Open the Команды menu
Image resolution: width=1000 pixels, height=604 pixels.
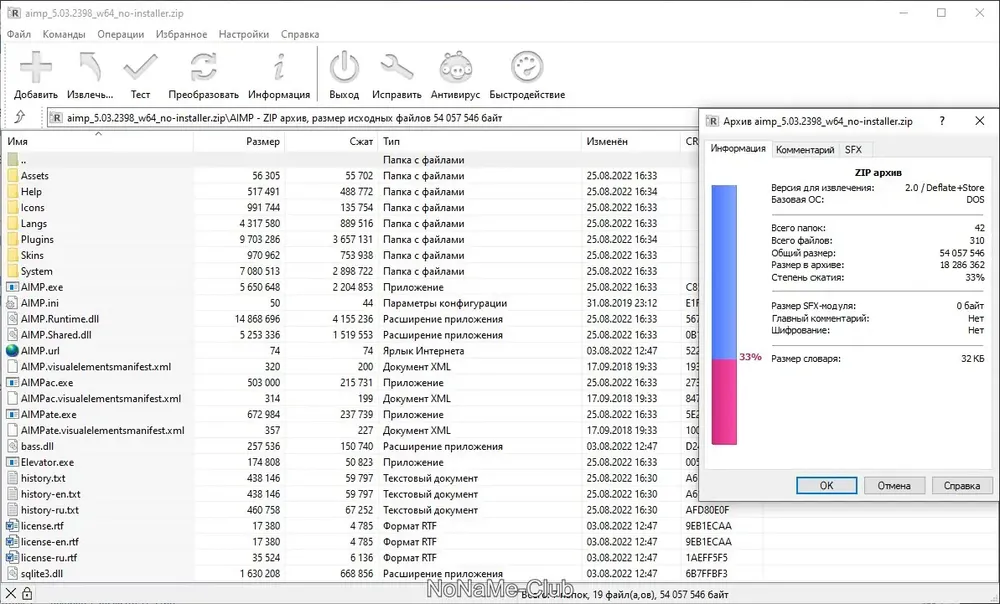pyautogui.click(x=64, y=34)
